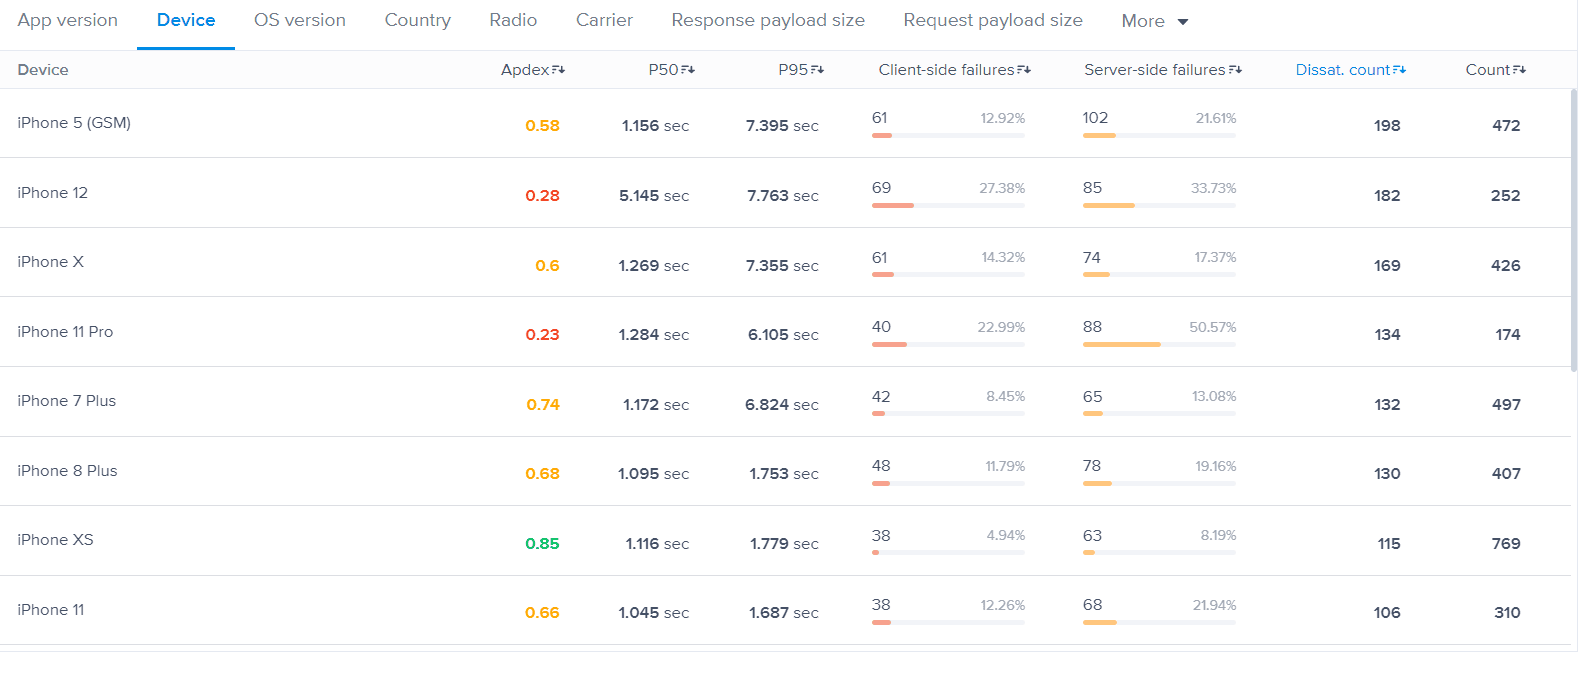This screenshot has height=675, width=1587.
Task: Sort by P95 using its sort icon
Action: click(817, 70)
